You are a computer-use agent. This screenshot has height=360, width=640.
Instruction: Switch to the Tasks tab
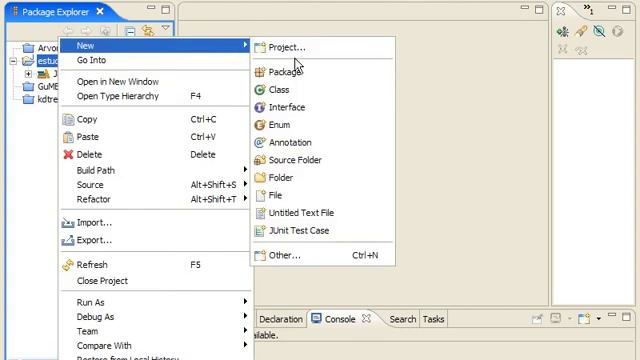coord(433,319)
